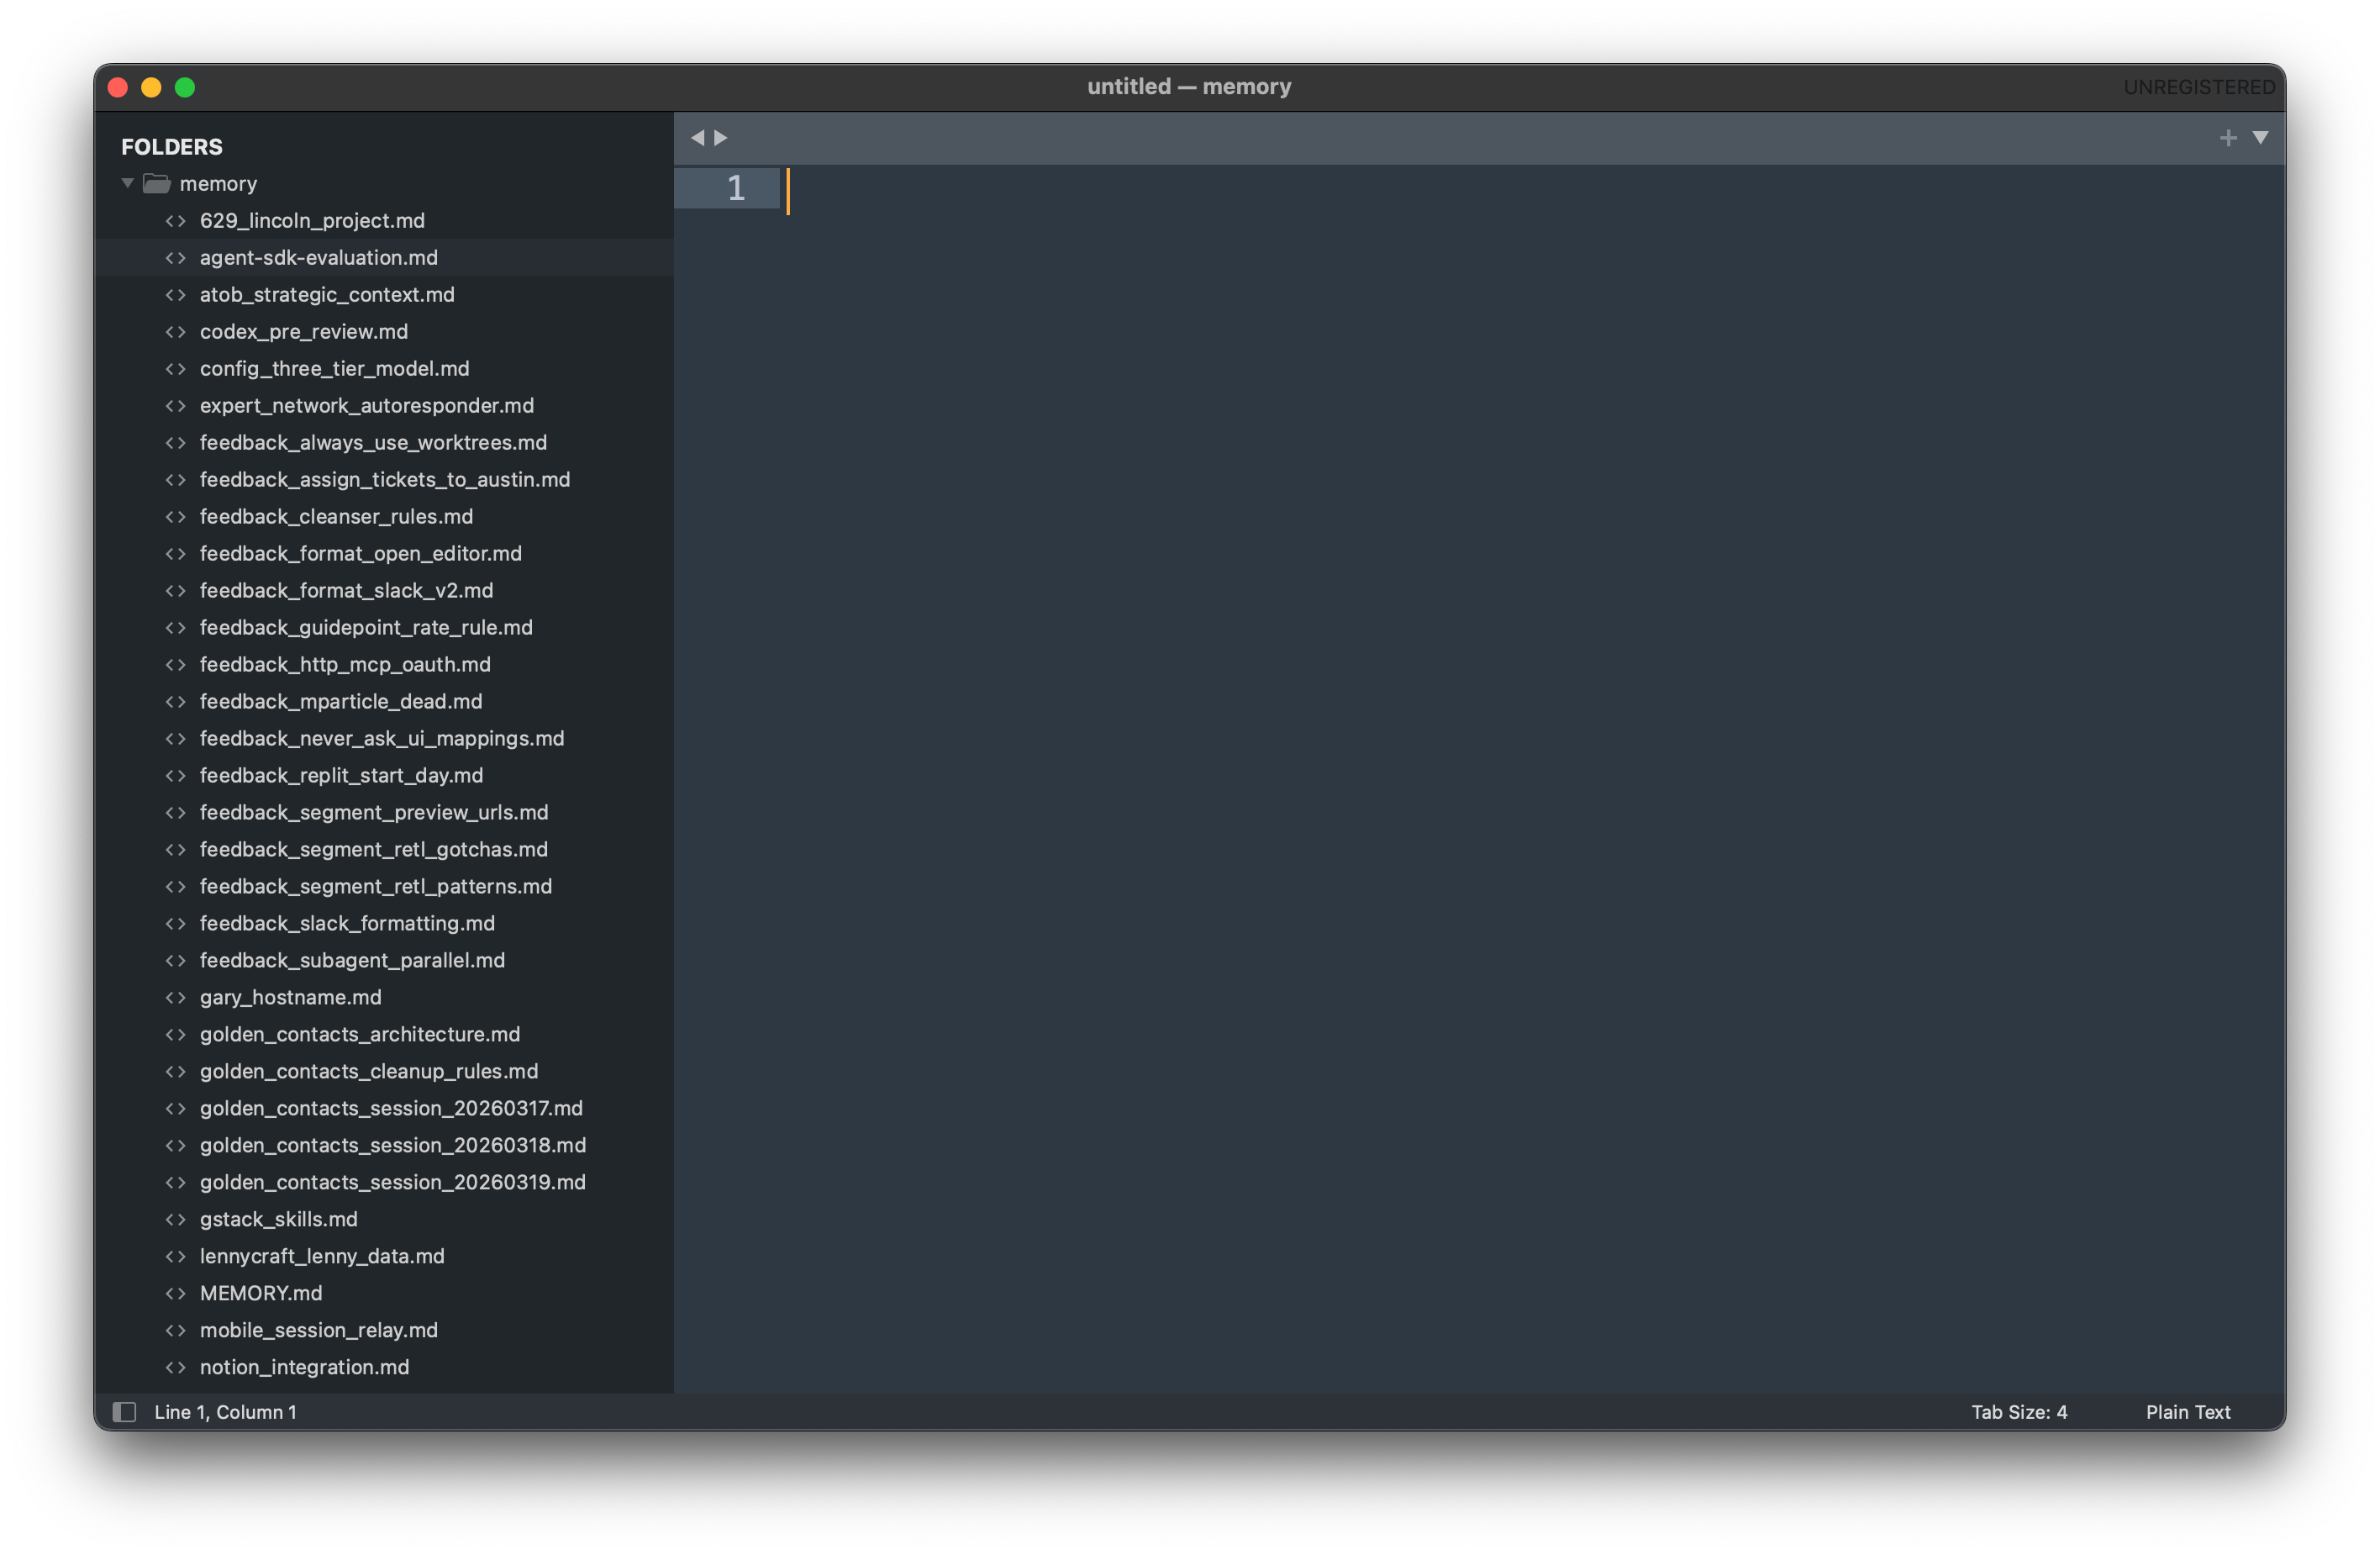This screenshot has height=1555, width=2380.
Task: Click Line 1, Column 1 status text
Action: pyautogui.click(x=225, y=1411)
